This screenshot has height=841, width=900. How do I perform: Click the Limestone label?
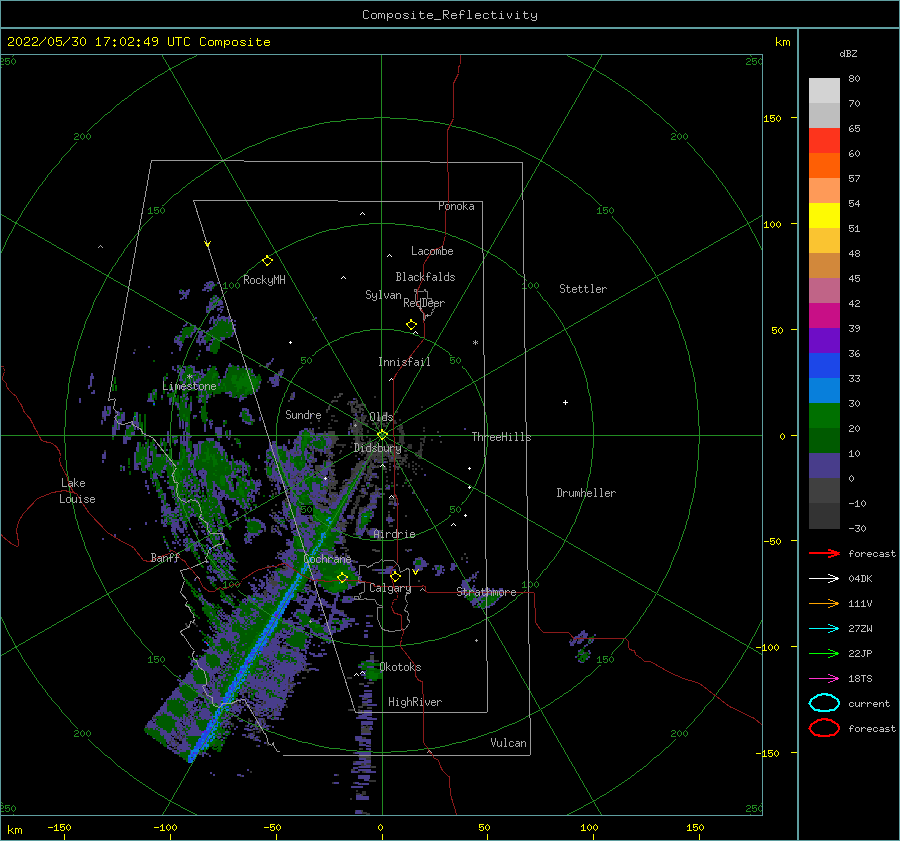pos(189,386)
